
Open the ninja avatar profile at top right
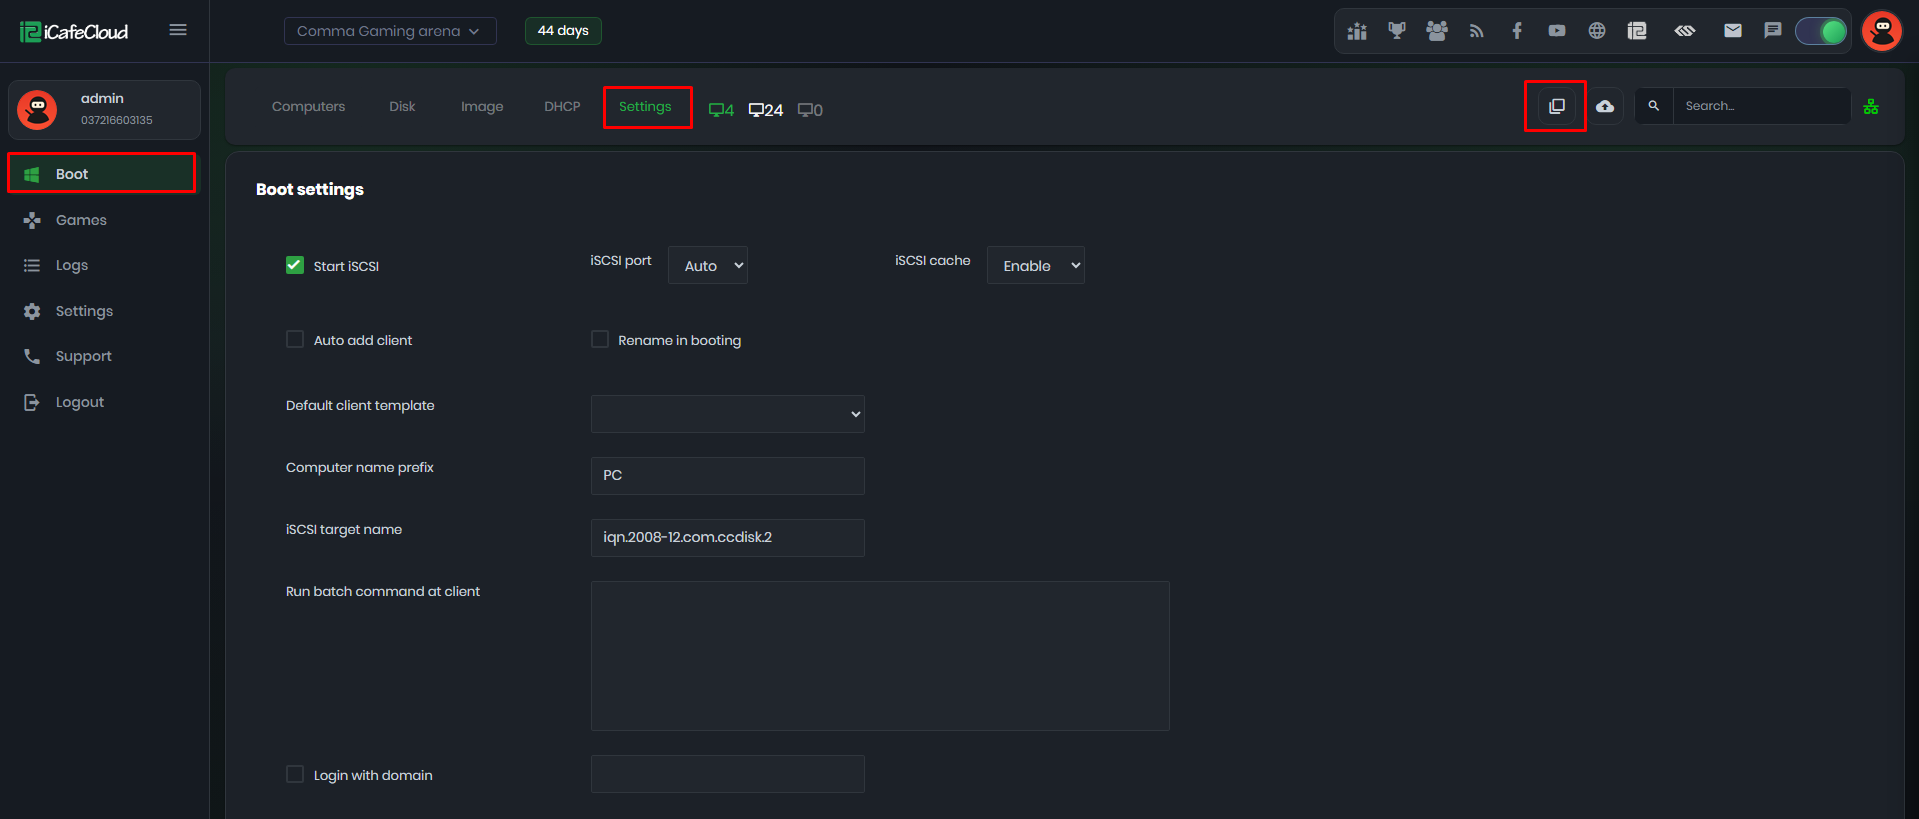[x=1882, y=31]
